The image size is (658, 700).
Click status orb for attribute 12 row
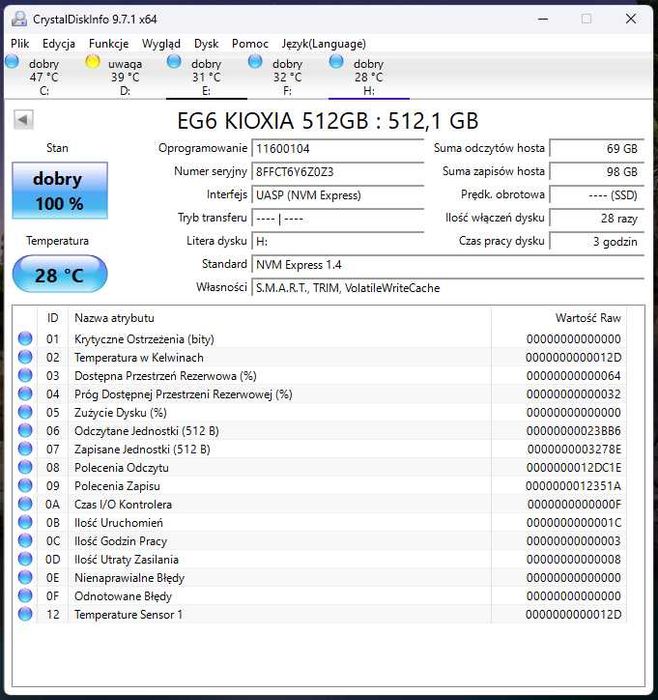pos(25,614)
